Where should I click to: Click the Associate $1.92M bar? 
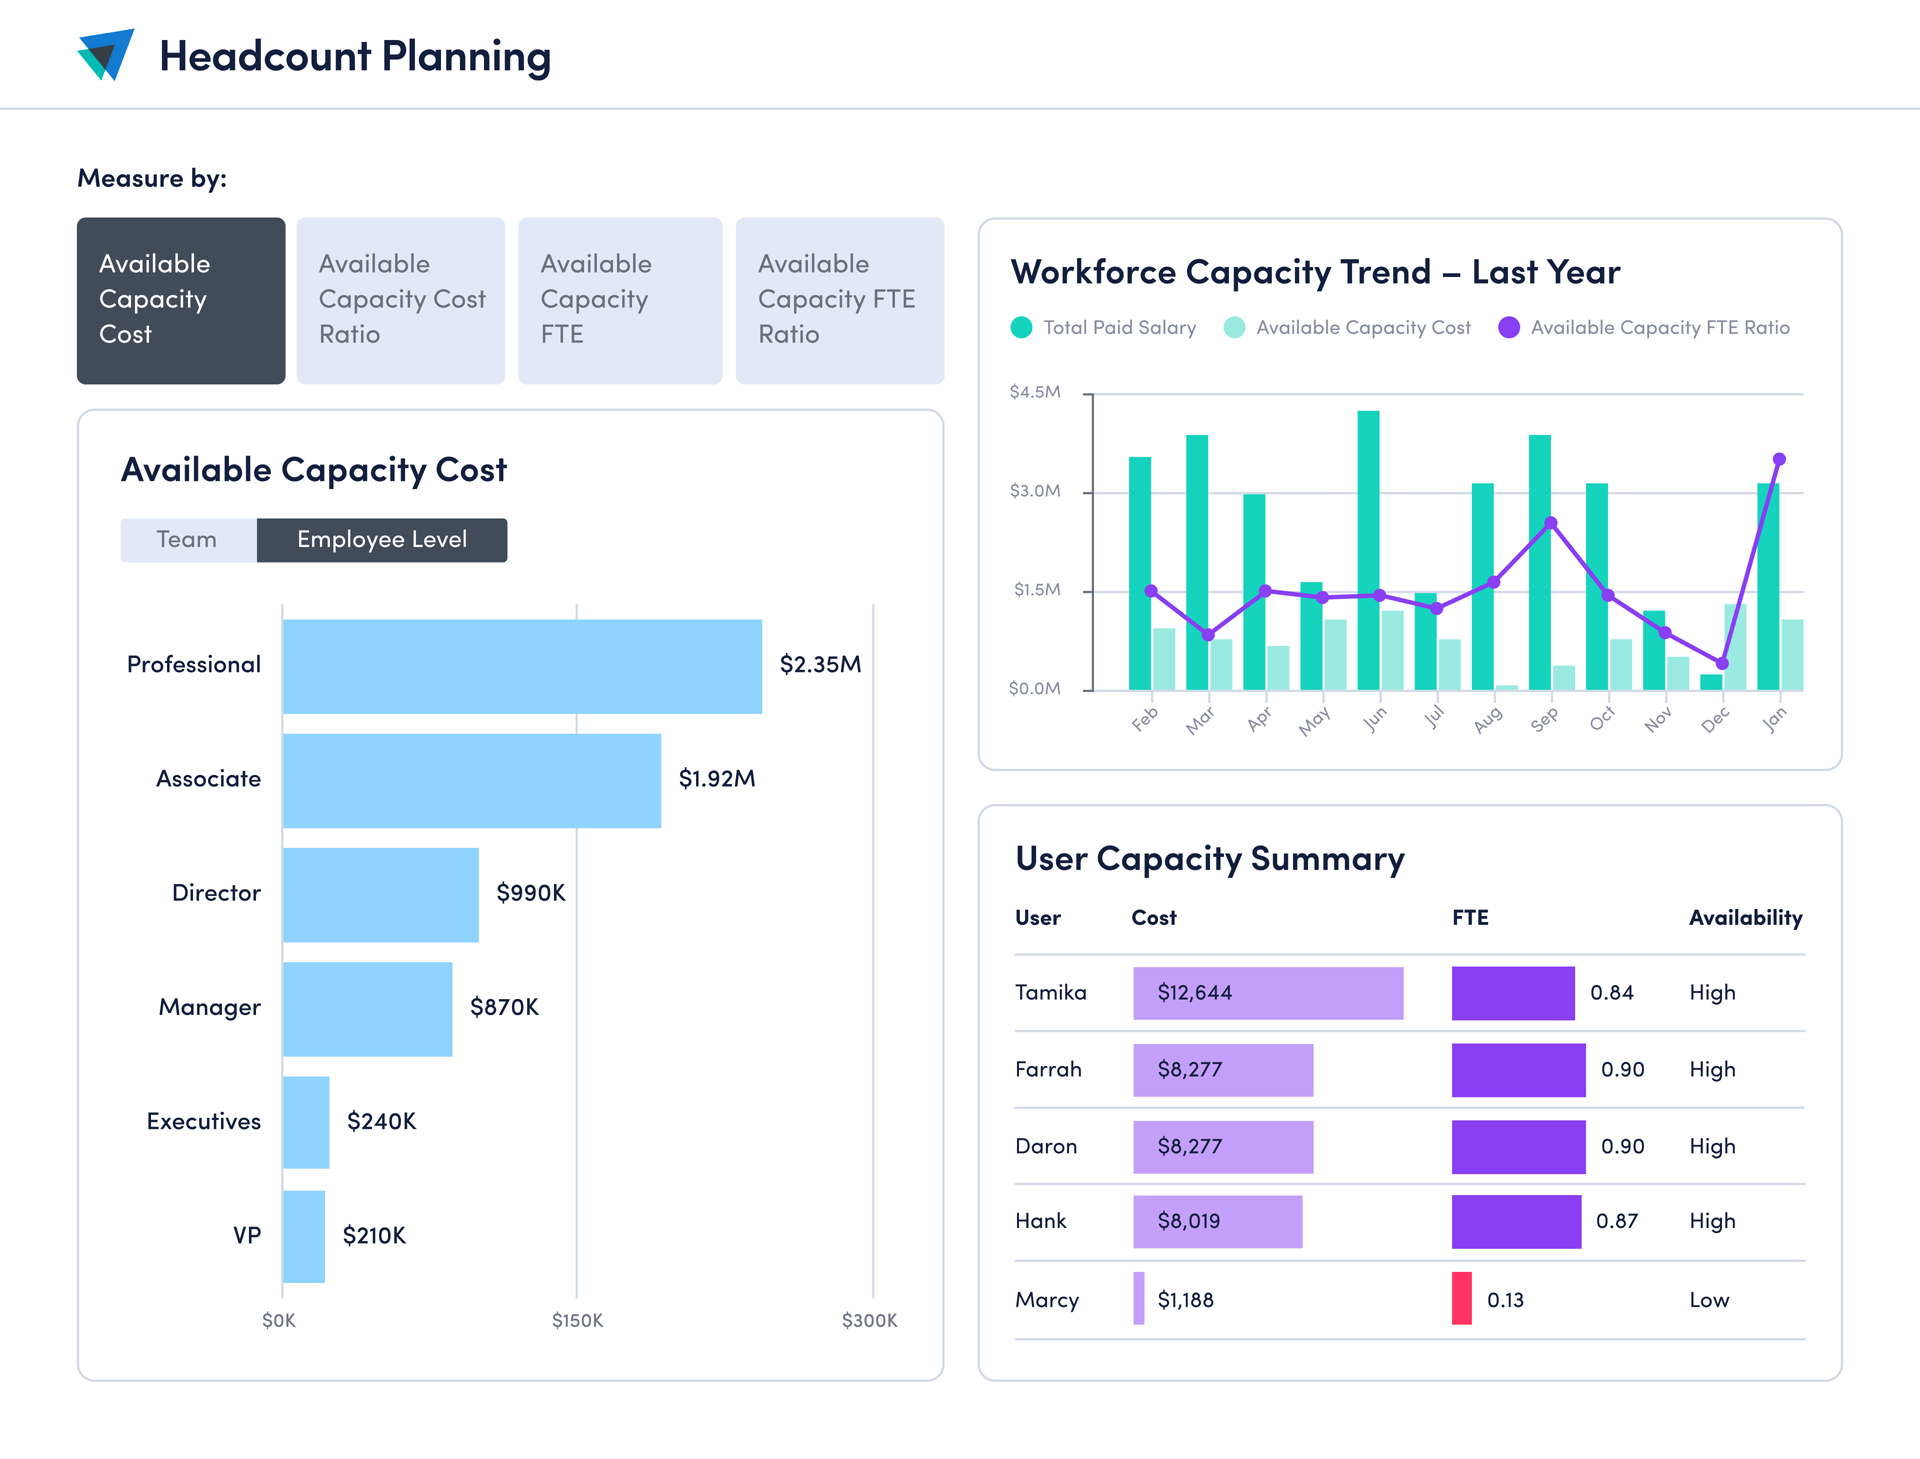click(x=471, y=780)
